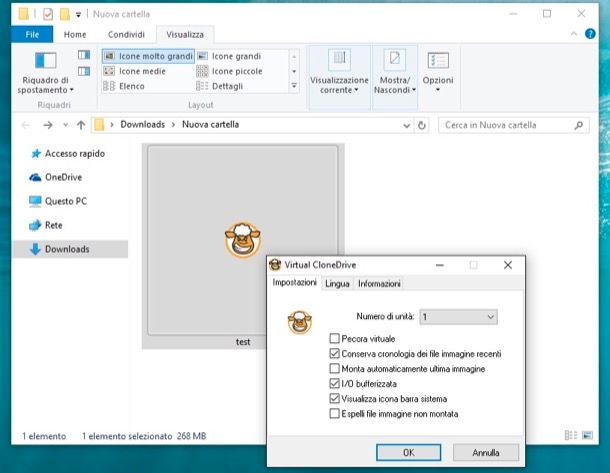610x473 pixels.
Task: Minimize the Virtual CloneDrive dialog
Action: click(x=440, y=265)
